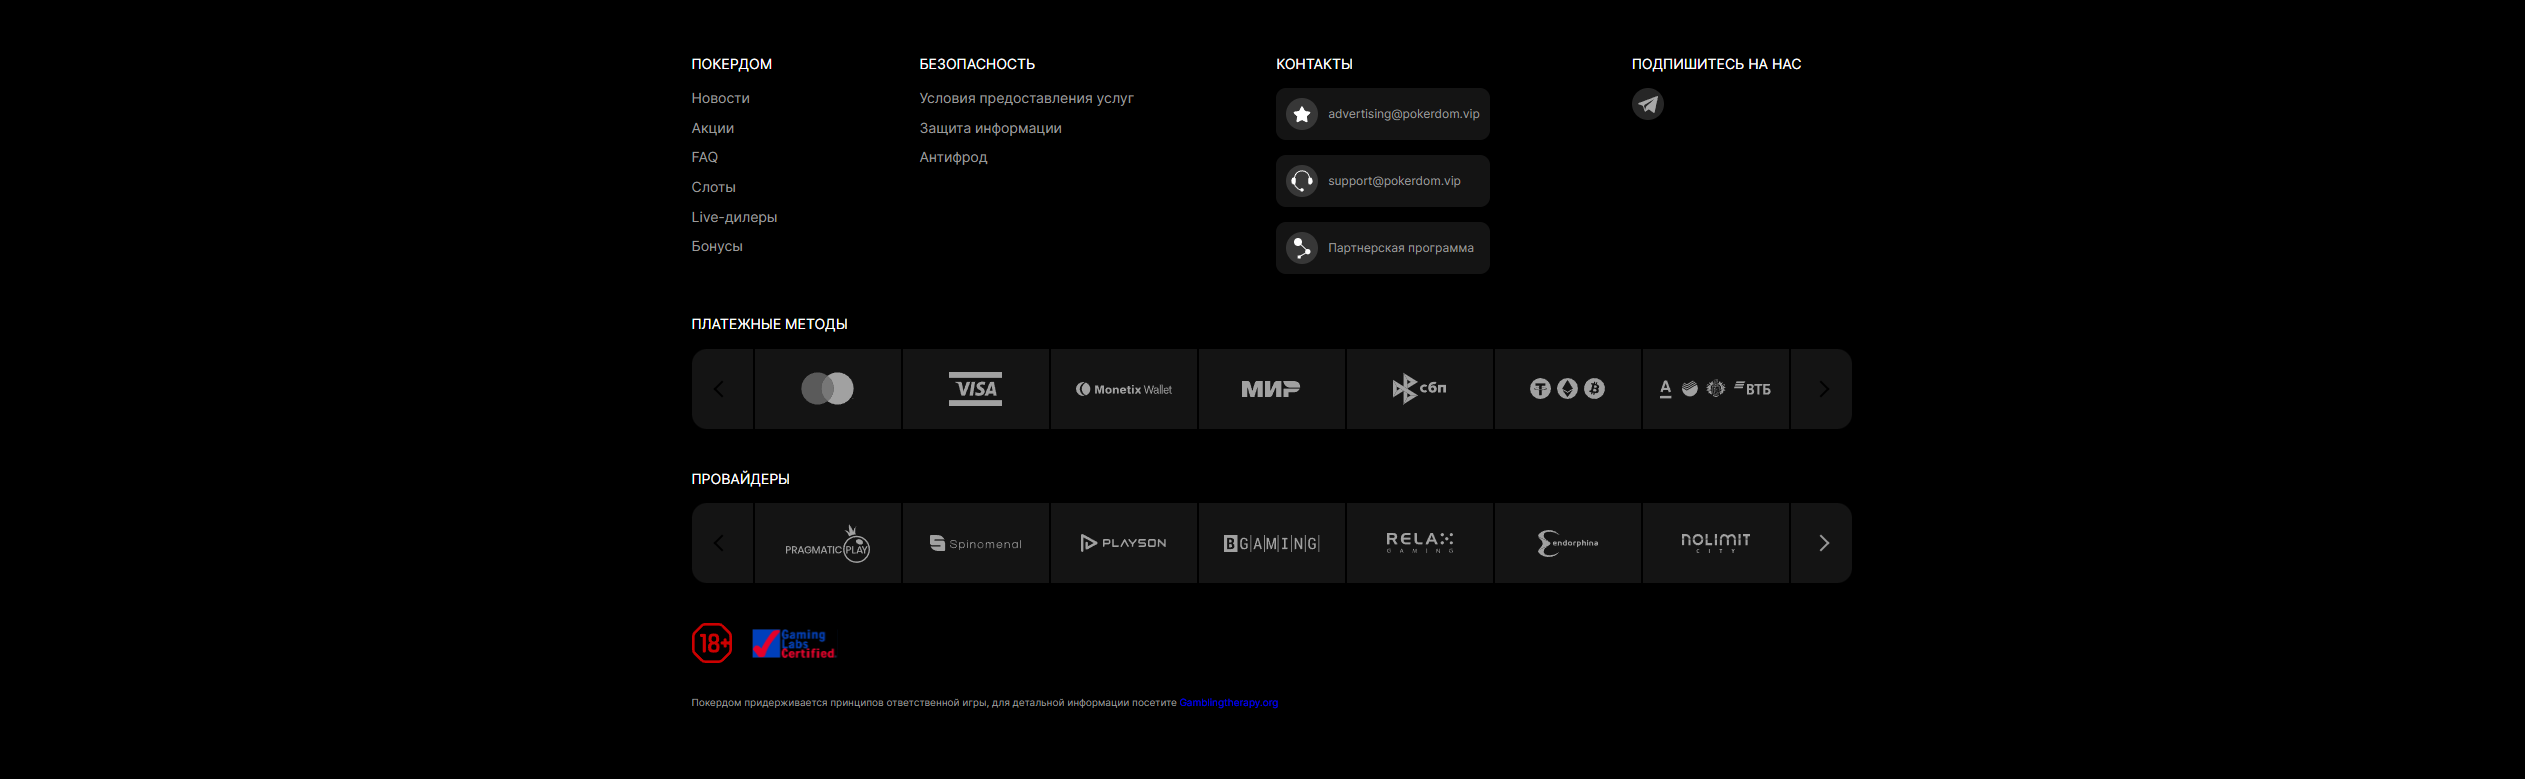2525x779 pixels.
Task: Click the 18+ age restriction badge
Action: point(712,643)
